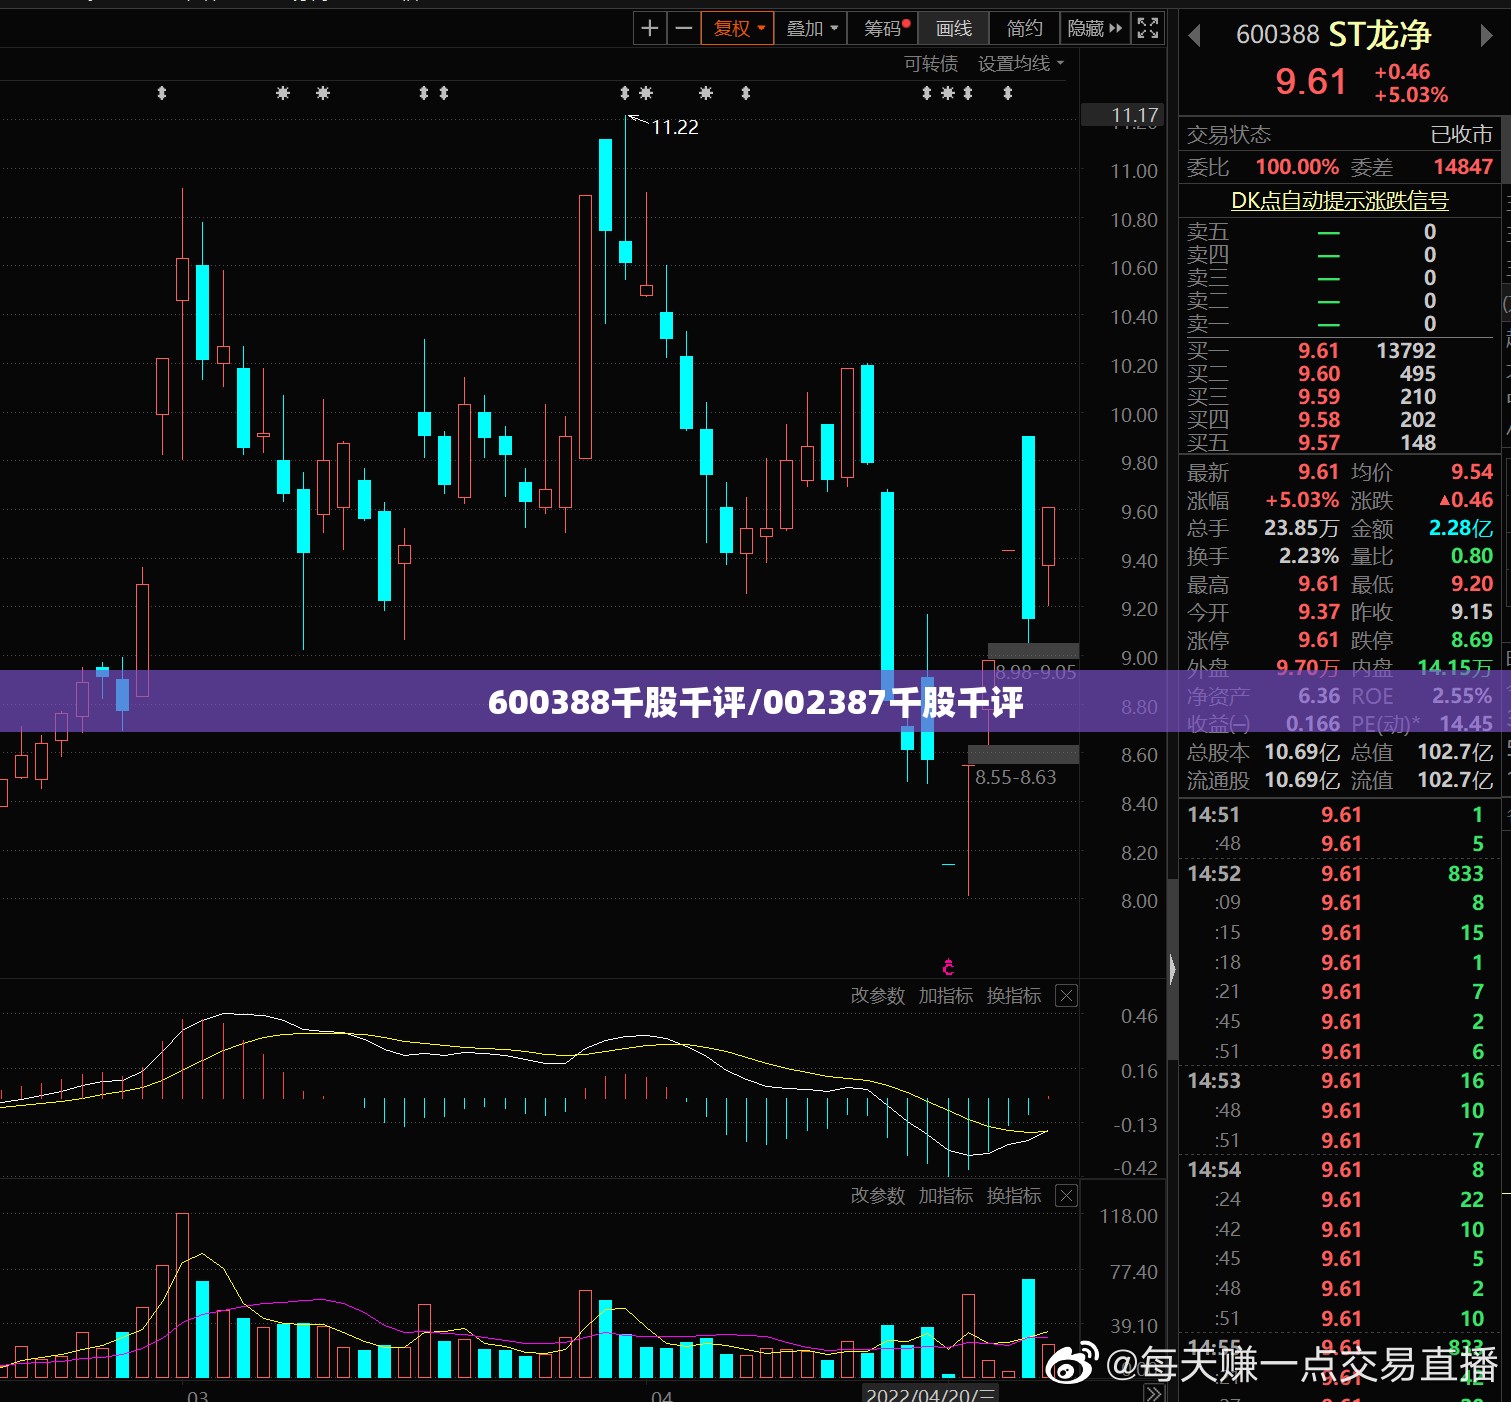The height and width of the screenshot is (1402, 1511).
Task: Go to previous stock with left arrow
Action: coord(1194,36)
